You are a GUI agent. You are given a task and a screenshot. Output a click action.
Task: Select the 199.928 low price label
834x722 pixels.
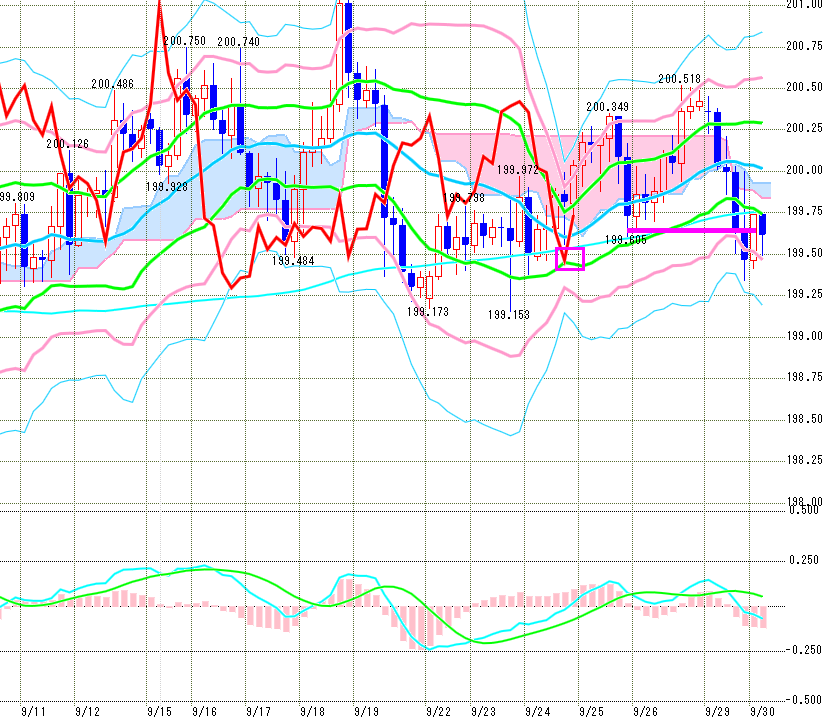tap(167, 186)
